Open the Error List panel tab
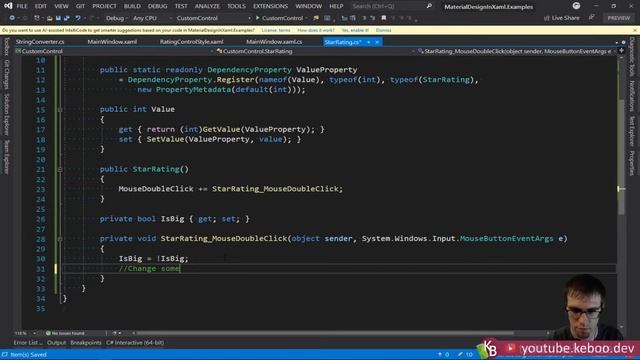640x360 pixels. pos(28,343)
